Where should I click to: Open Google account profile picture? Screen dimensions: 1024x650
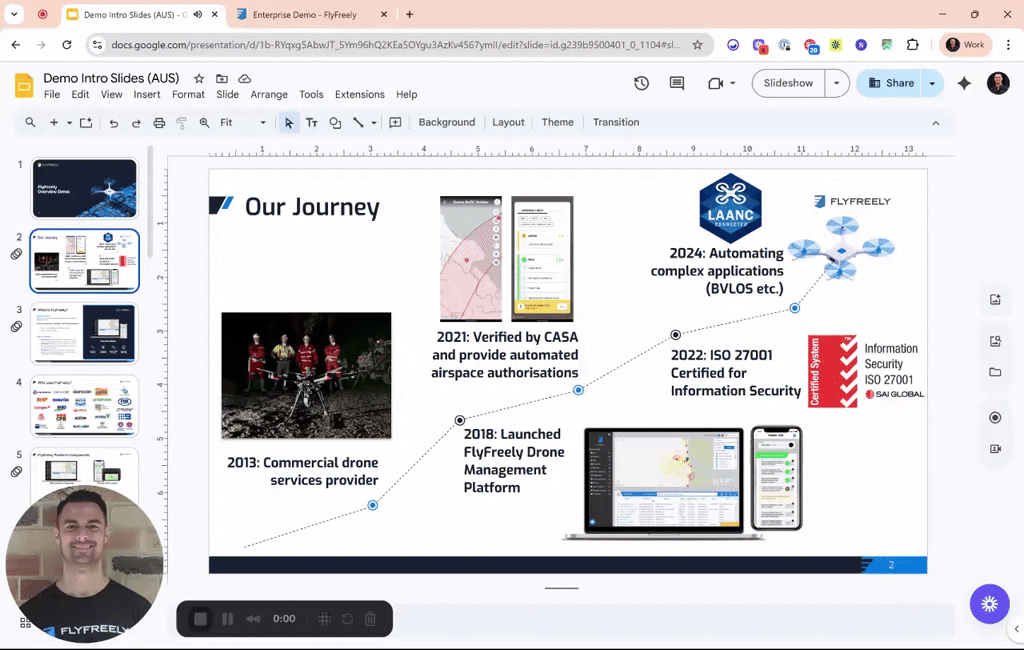tap(998, 83)
